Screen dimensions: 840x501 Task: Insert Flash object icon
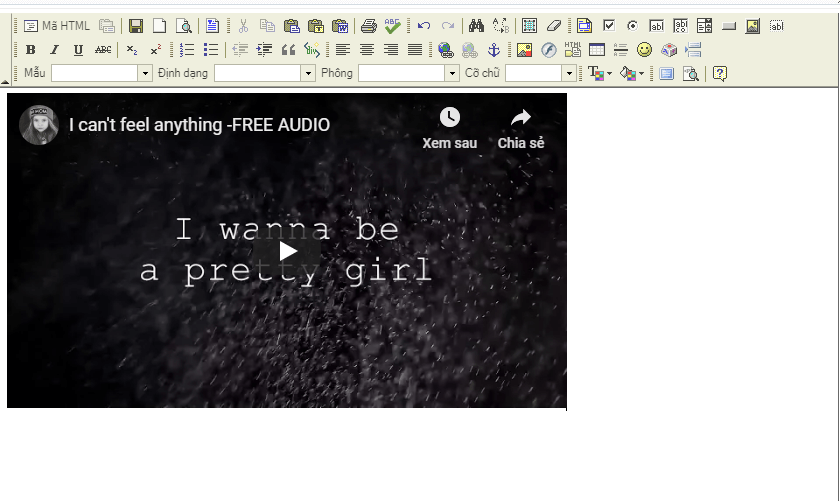tap(549, 50)
